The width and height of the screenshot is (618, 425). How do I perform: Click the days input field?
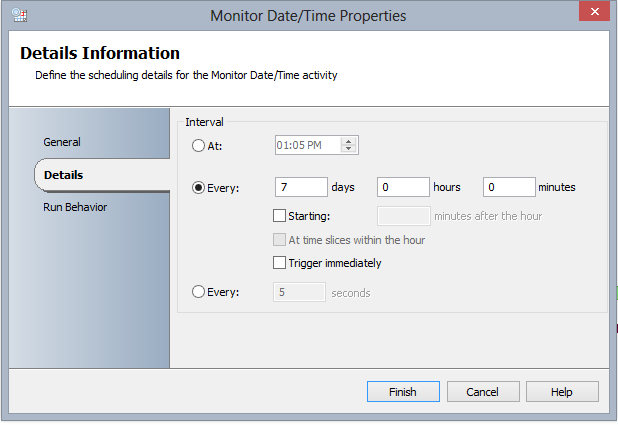301,187
